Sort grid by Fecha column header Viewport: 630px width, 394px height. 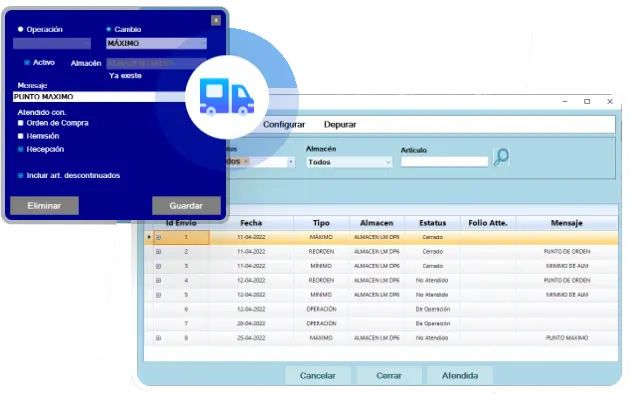[251, 223]
